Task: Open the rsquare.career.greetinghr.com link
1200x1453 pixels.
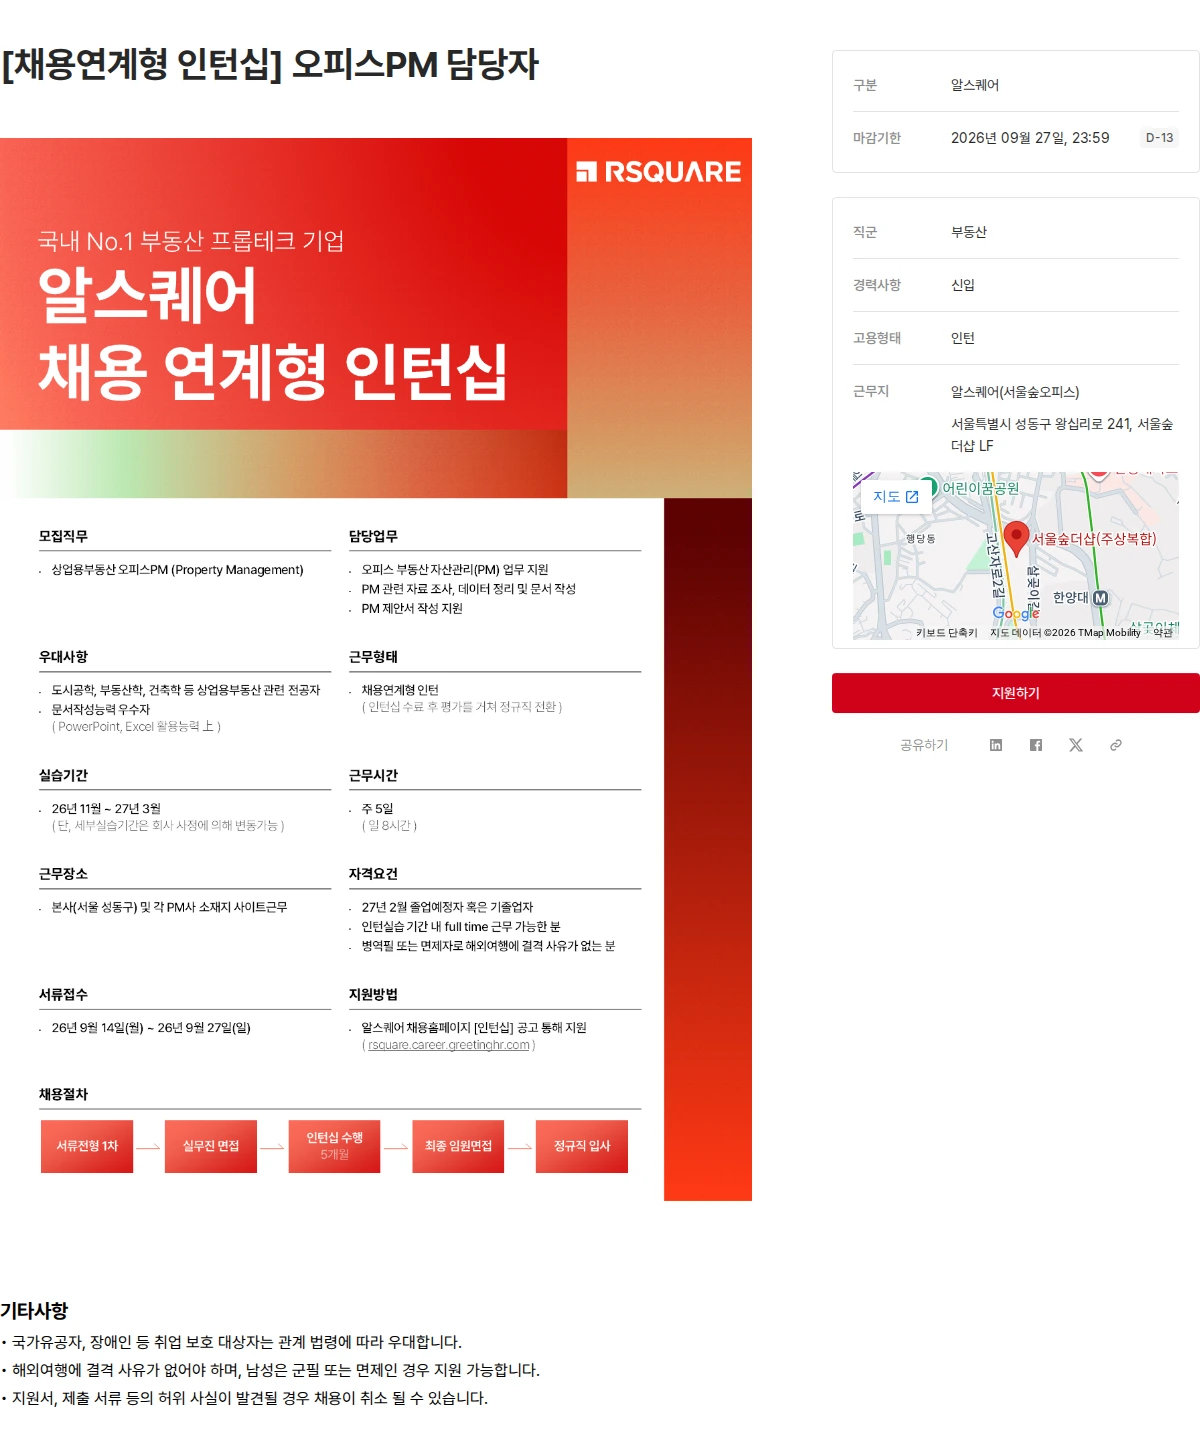Action: pos(449,1045)
